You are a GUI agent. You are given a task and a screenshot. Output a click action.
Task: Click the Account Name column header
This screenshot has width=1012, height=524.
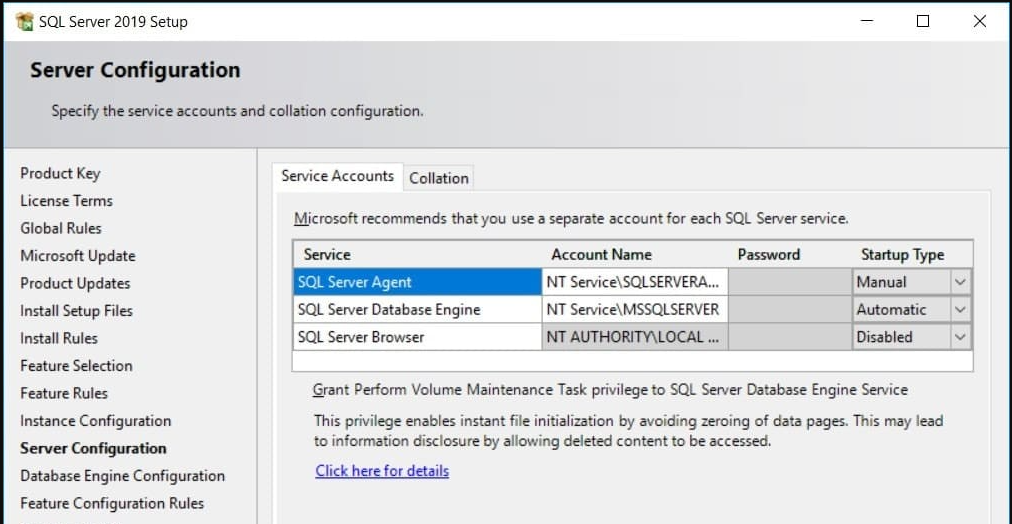tap(601, 254)
